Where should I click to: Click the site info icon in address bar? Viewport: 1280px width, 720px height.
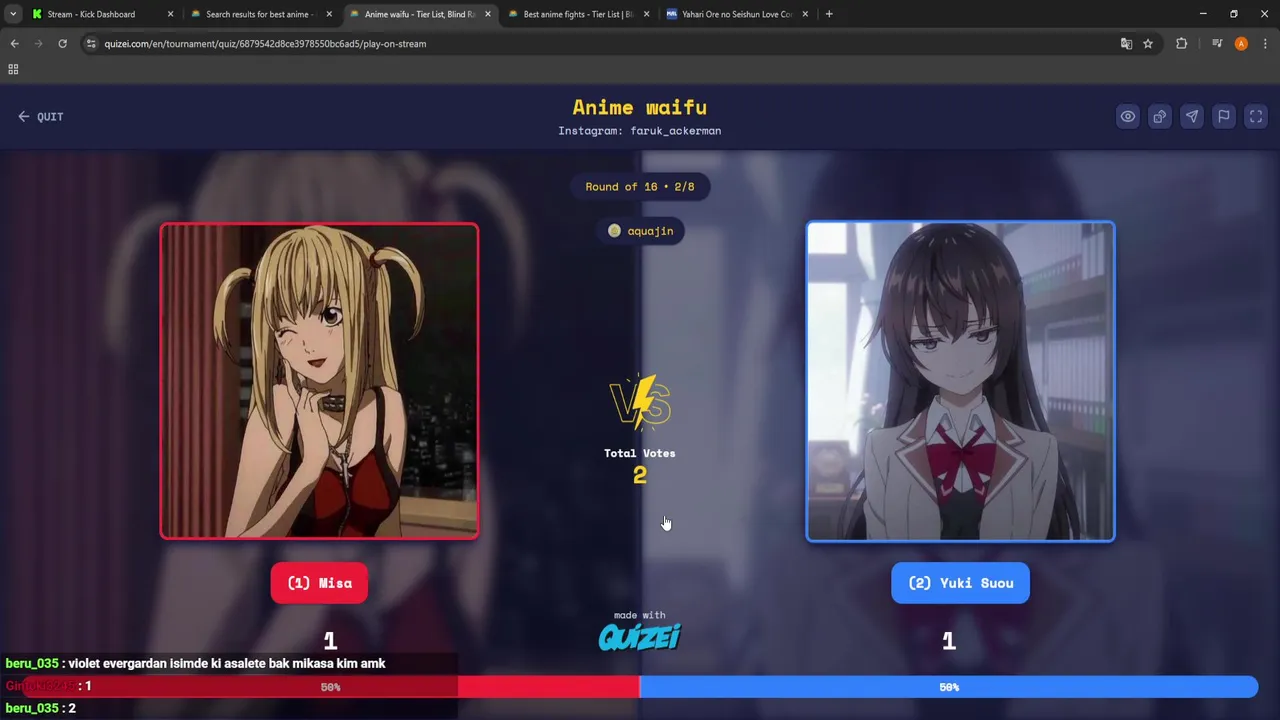(91, 44)
